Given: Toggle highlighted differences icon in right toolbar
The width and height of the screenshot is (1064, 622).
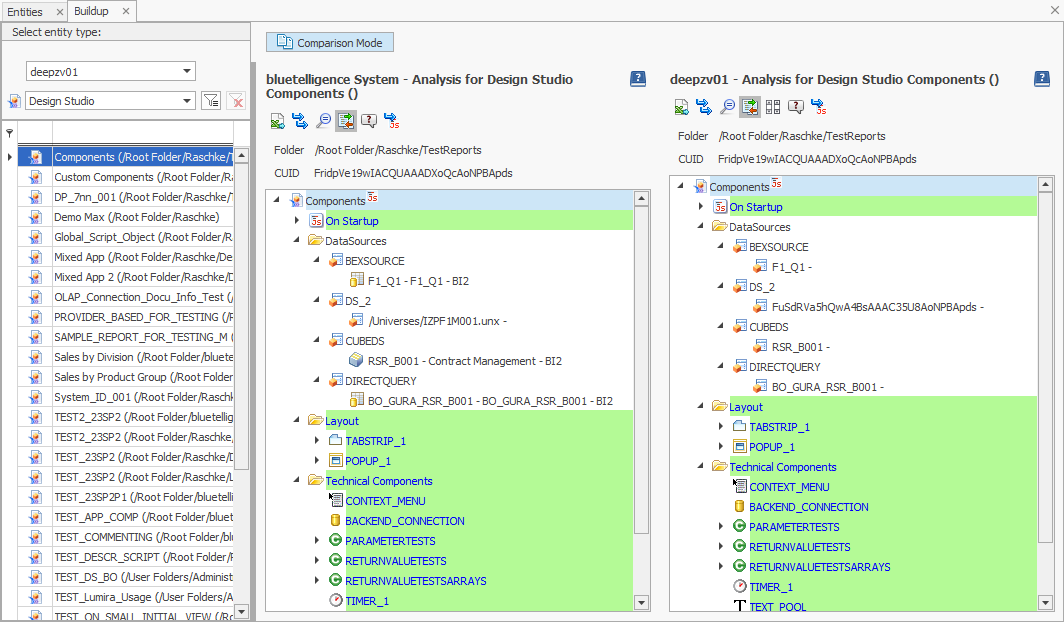Looking at the screenshot, I should [x=750, y=107].
